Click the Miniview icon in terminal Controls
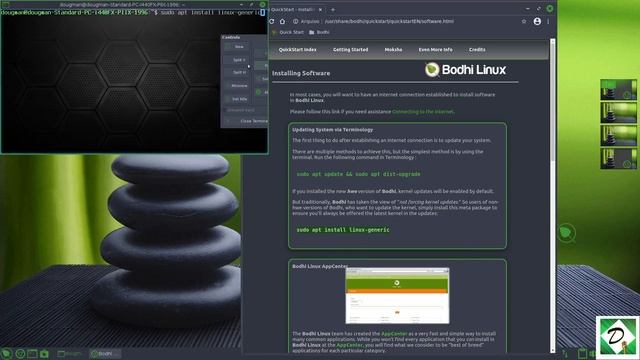Image resolution: width=640 pixels, height=360 pixels. click(x=228, y=86)
